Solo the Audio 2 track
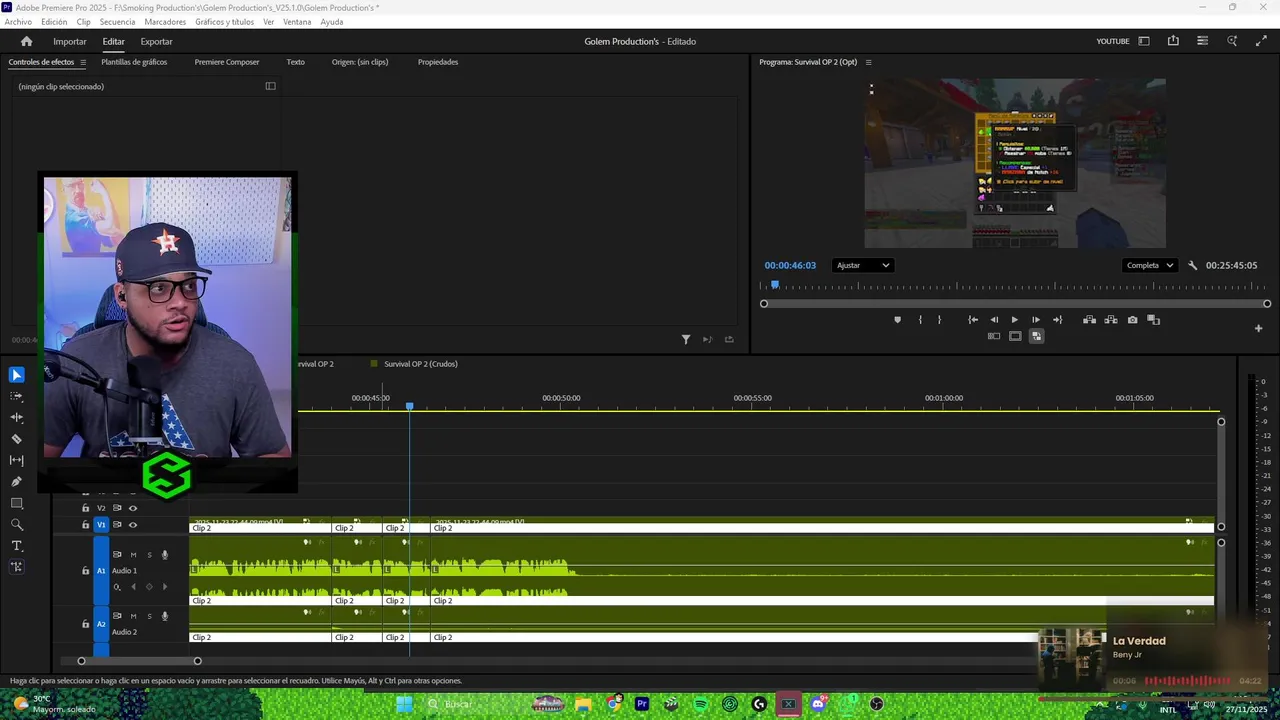This screenshot has height=720, width=1280. pos(149,616)
